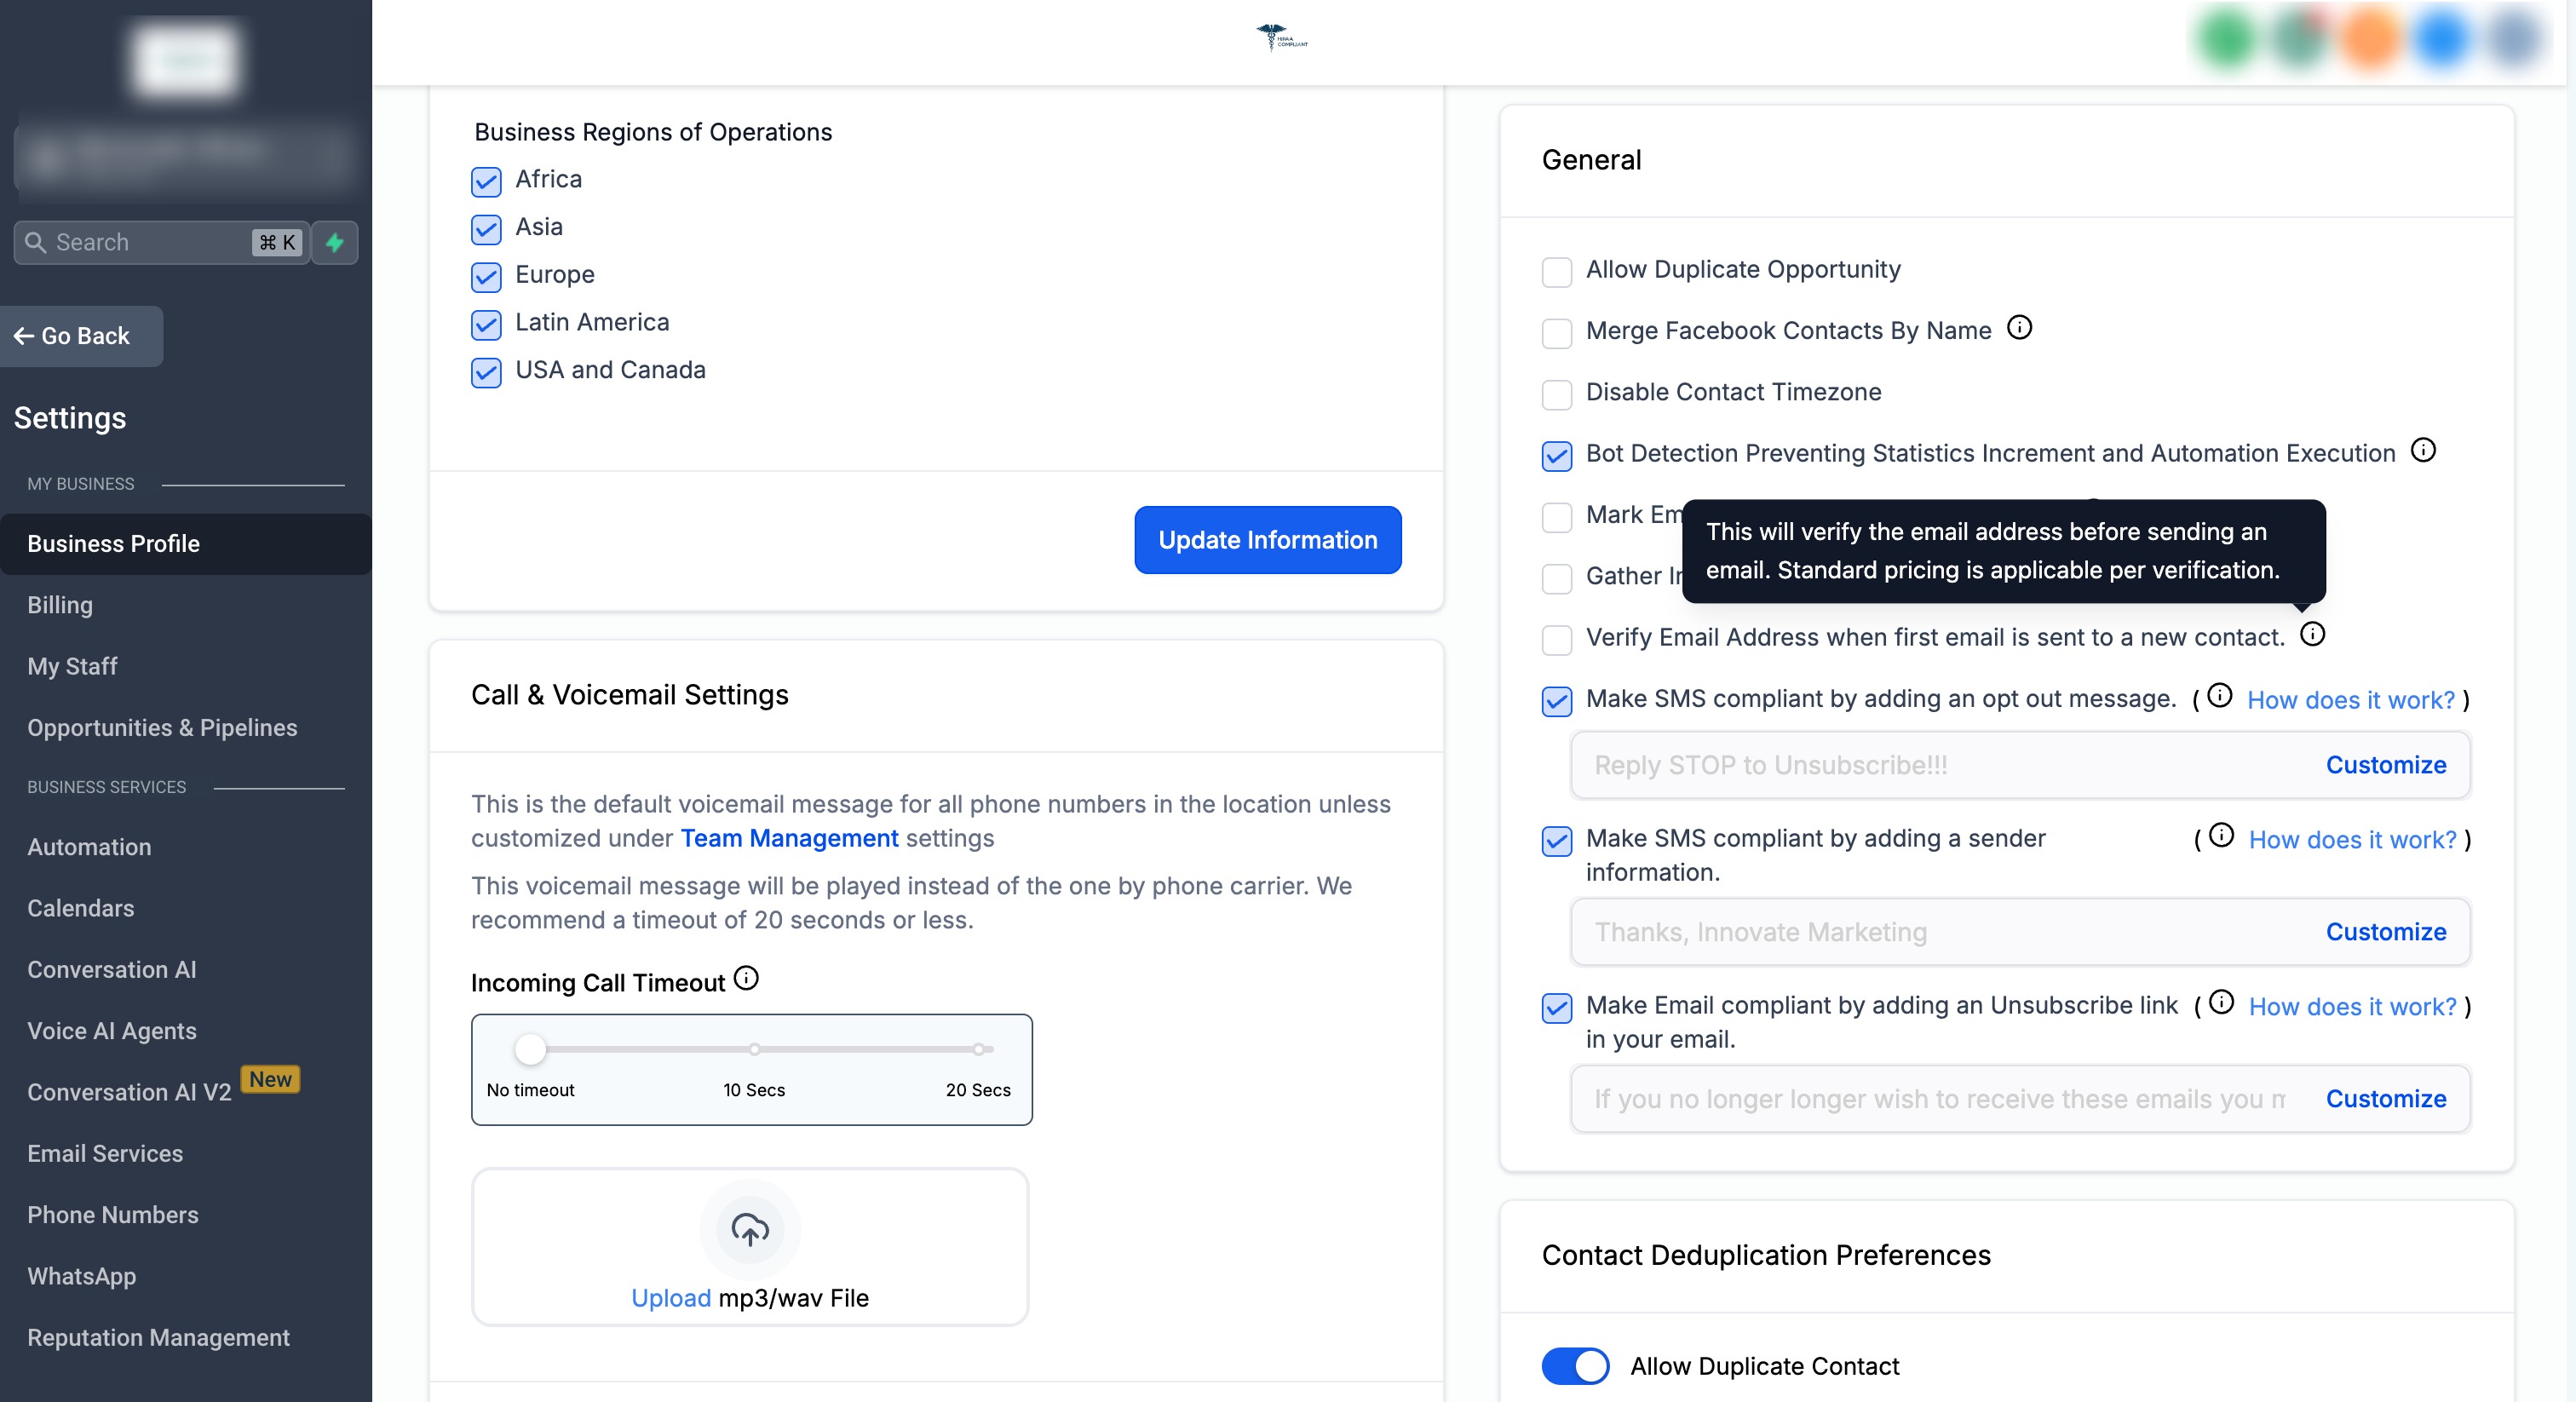Click 10 Secs point on timeout slider
This screenshot has width=2576, height=1402.
tap(754, 1049)
